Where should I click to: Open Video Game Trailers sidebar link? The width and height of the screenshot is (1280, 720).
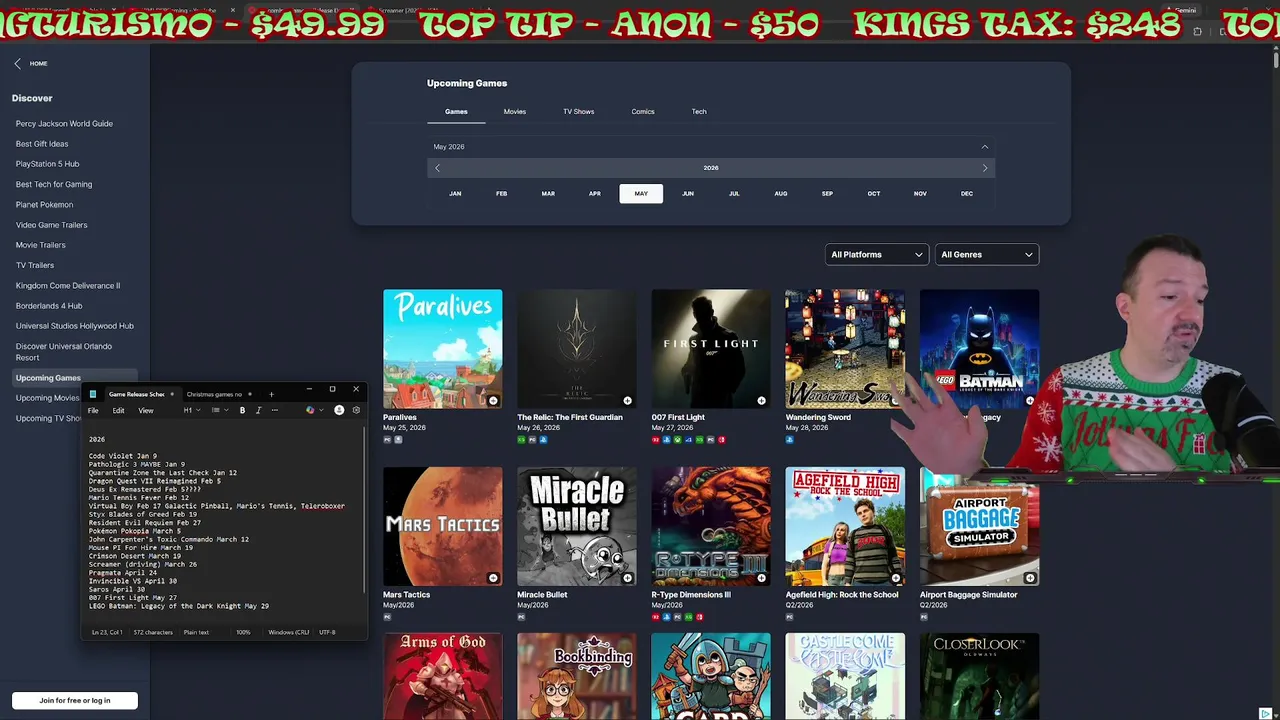point(51,225)
